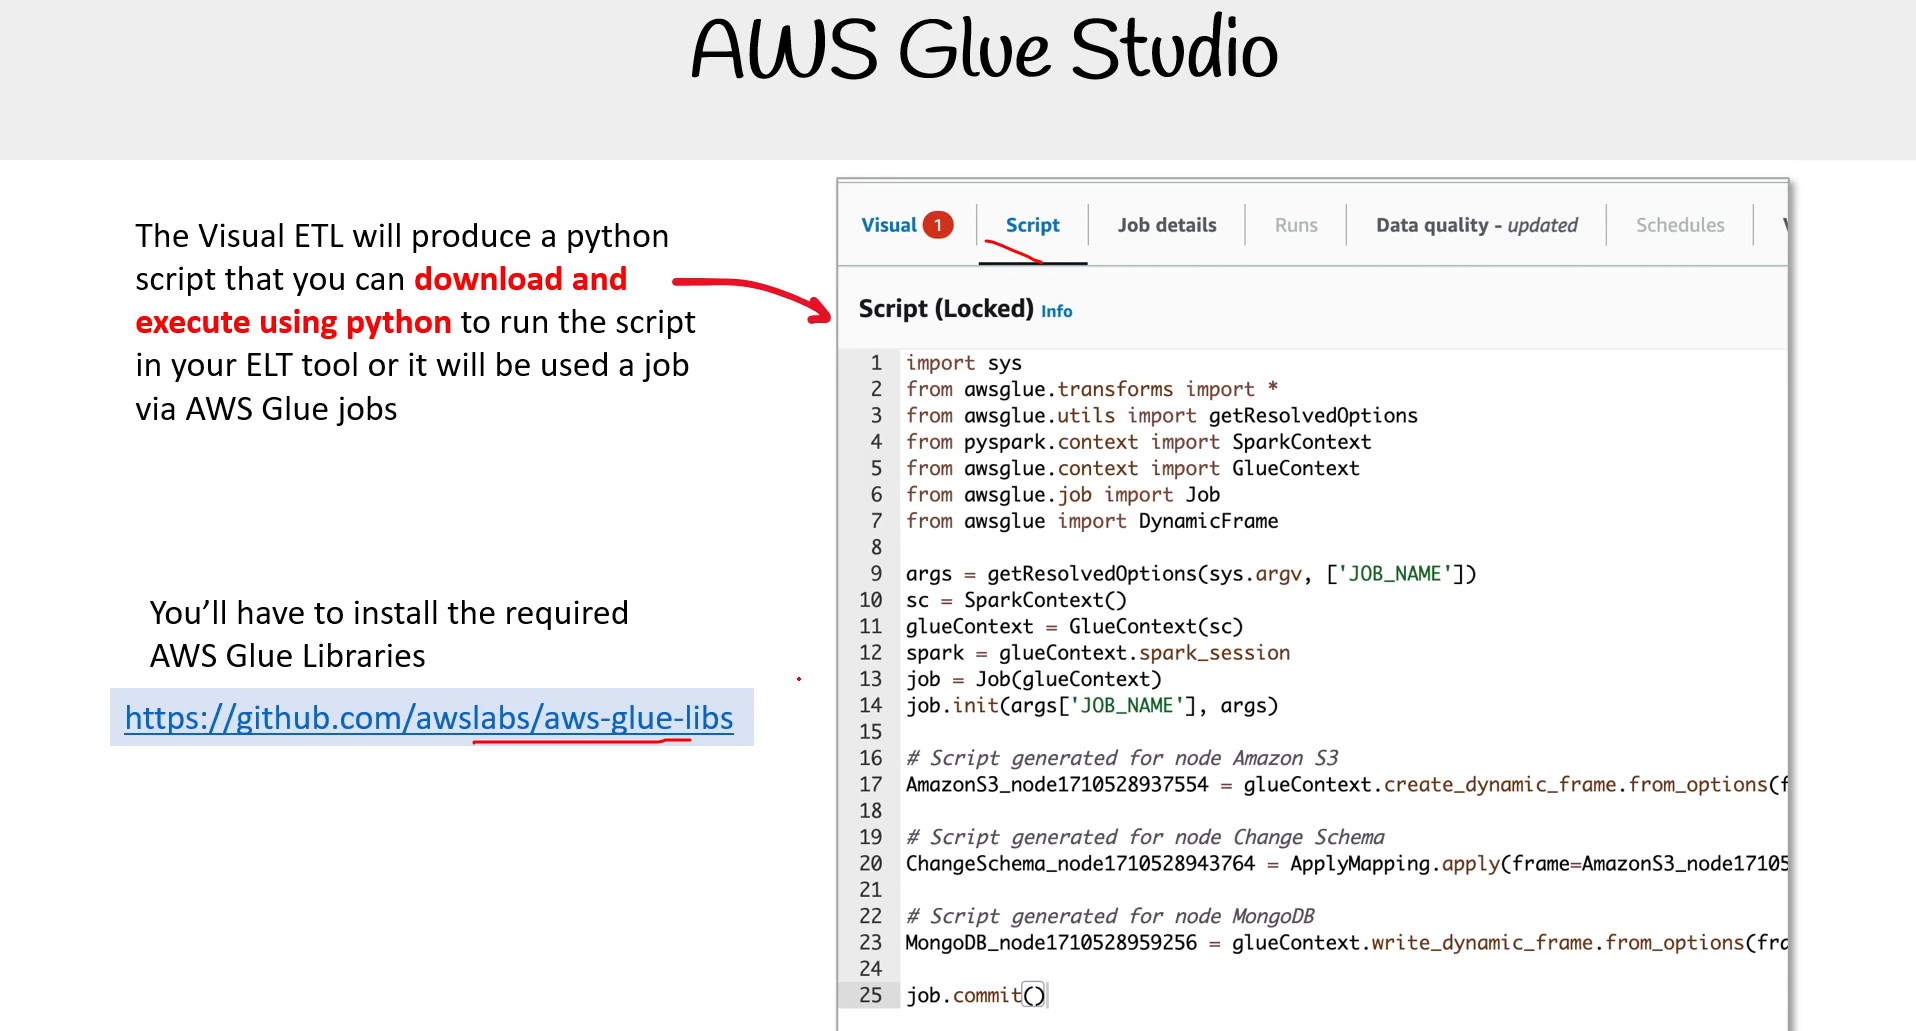1916x1031 pixels.
Task: Click code line 1 'import sys'
Action: 963,363
